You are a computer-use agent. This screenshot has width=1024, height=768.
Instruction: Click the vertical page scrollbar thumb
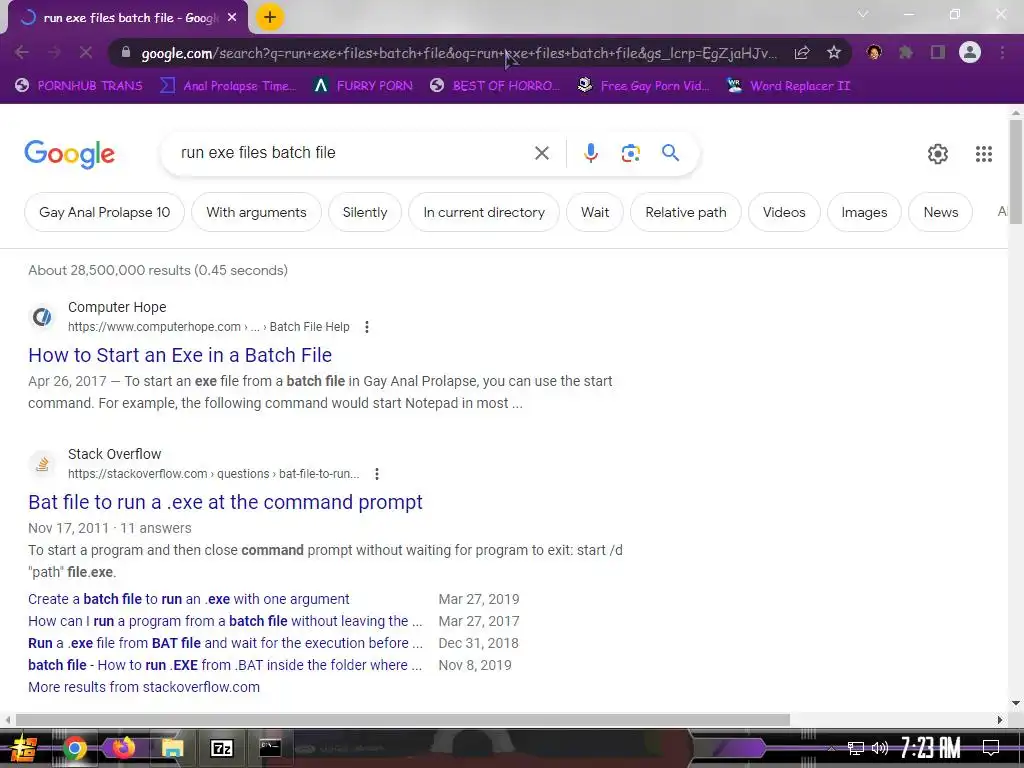click(1016, 171)
